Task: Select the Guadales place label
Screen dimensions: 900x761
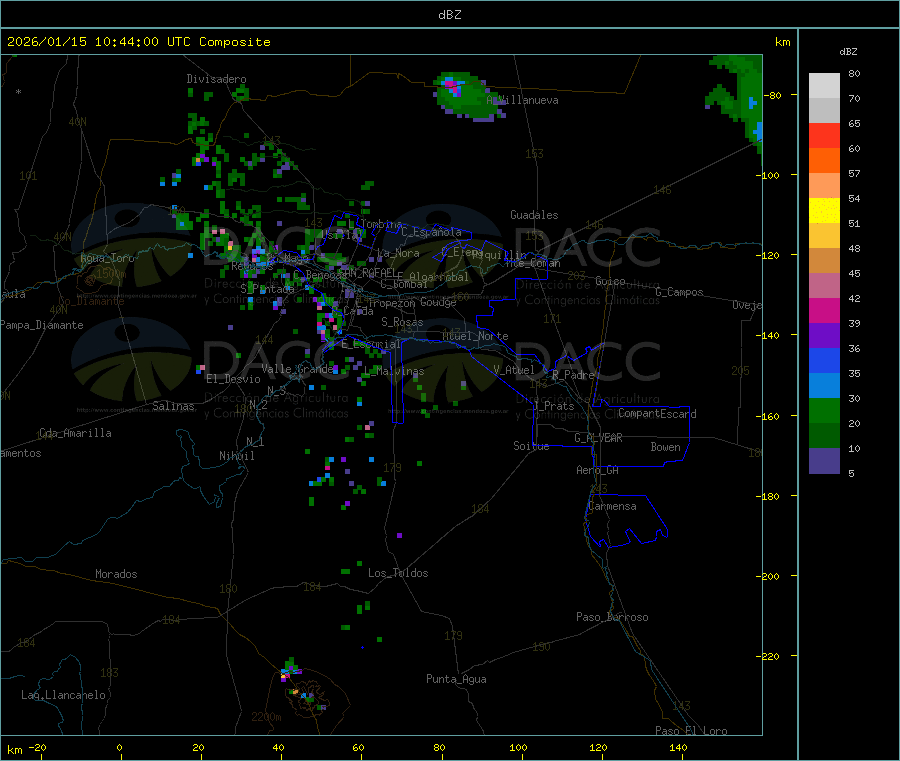Action: [534, 215]
